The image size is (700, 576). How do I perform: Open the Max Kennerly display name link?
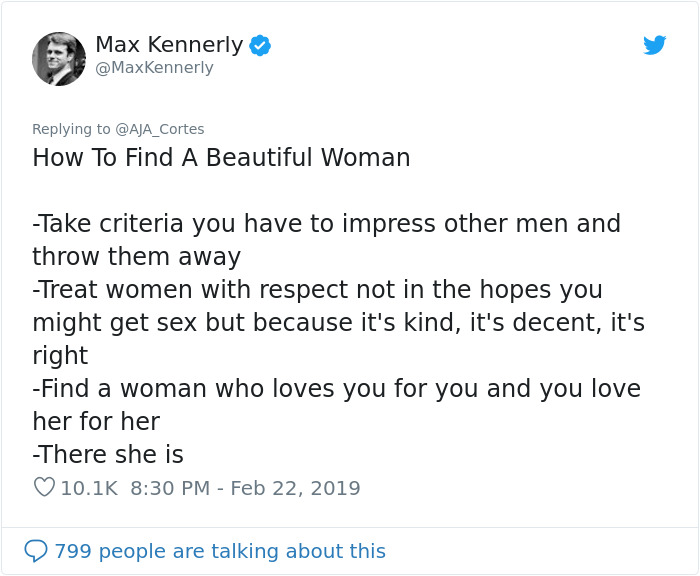coord(169,45)
